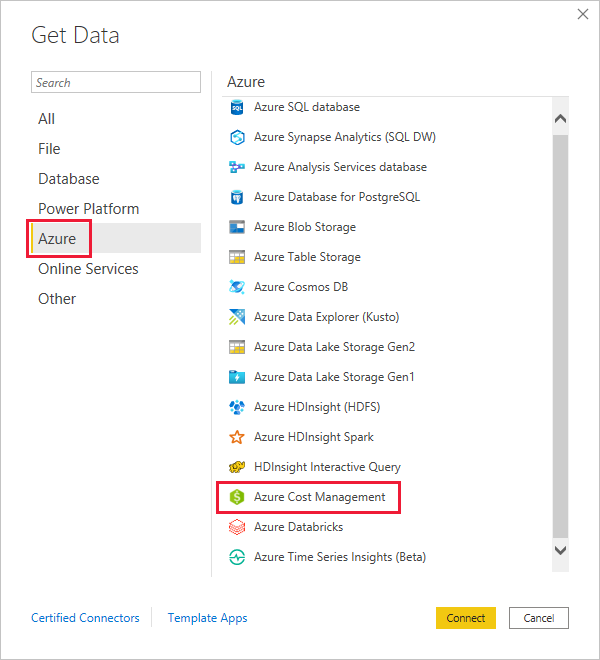
Task: Select the Power Platform category
Action: (88, 209)
